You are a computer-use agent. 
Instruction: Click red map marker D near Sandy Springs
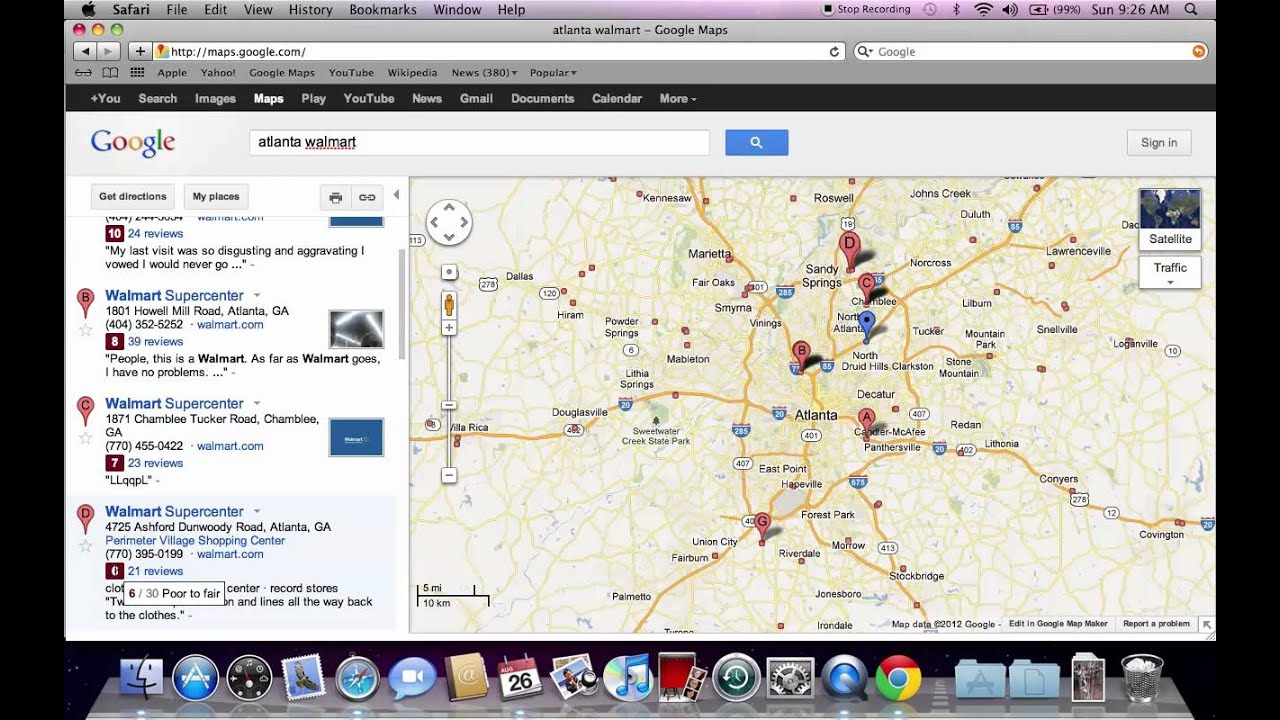[x=849, y=246]
